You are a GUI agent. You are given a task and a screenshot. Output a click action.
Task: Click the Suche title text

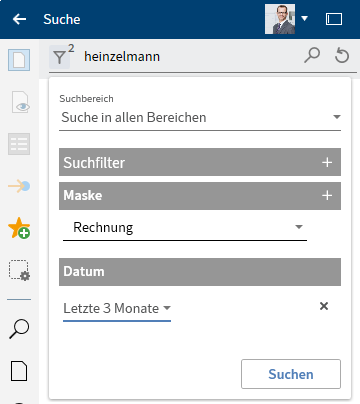(x=62, y=19)
